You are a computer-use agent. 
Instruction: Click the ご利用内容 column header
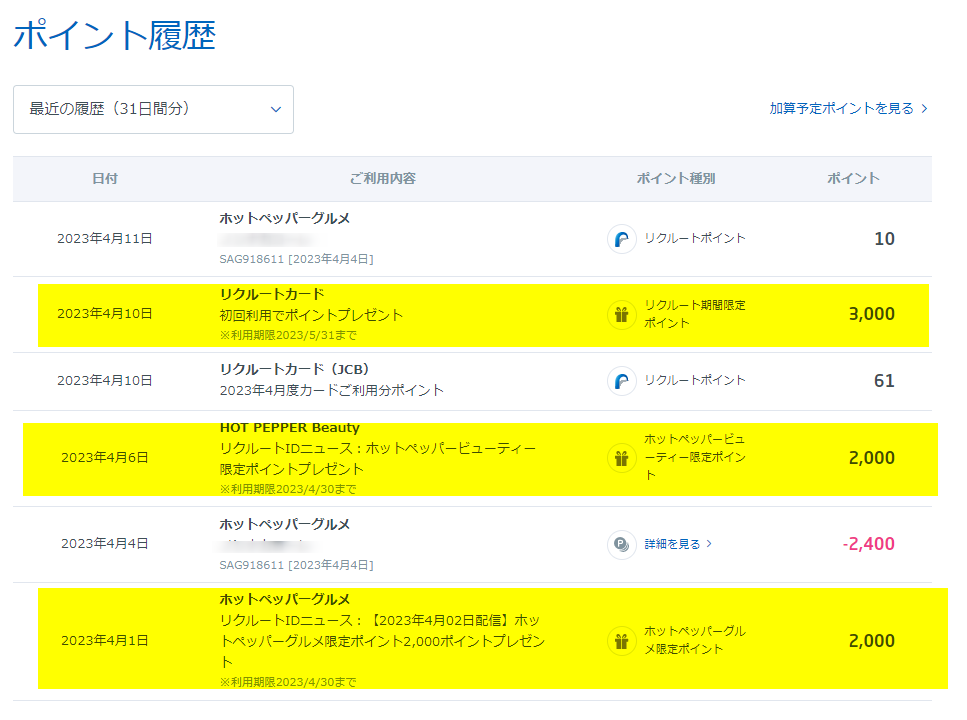tap(382, 179)
